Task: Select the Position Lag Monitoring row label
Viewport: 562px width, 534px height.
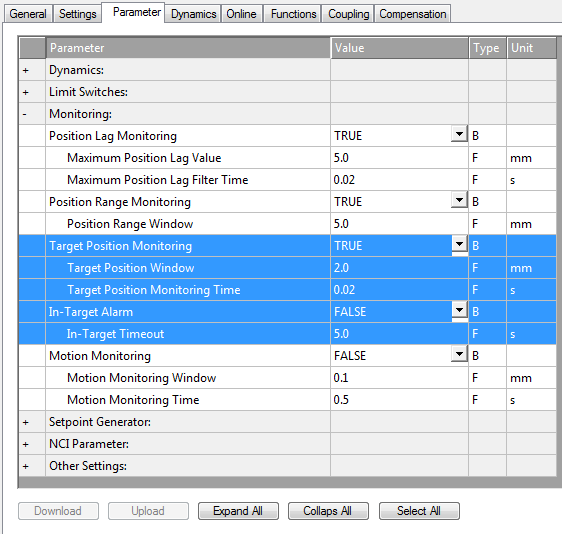Action: click(113, 136)
